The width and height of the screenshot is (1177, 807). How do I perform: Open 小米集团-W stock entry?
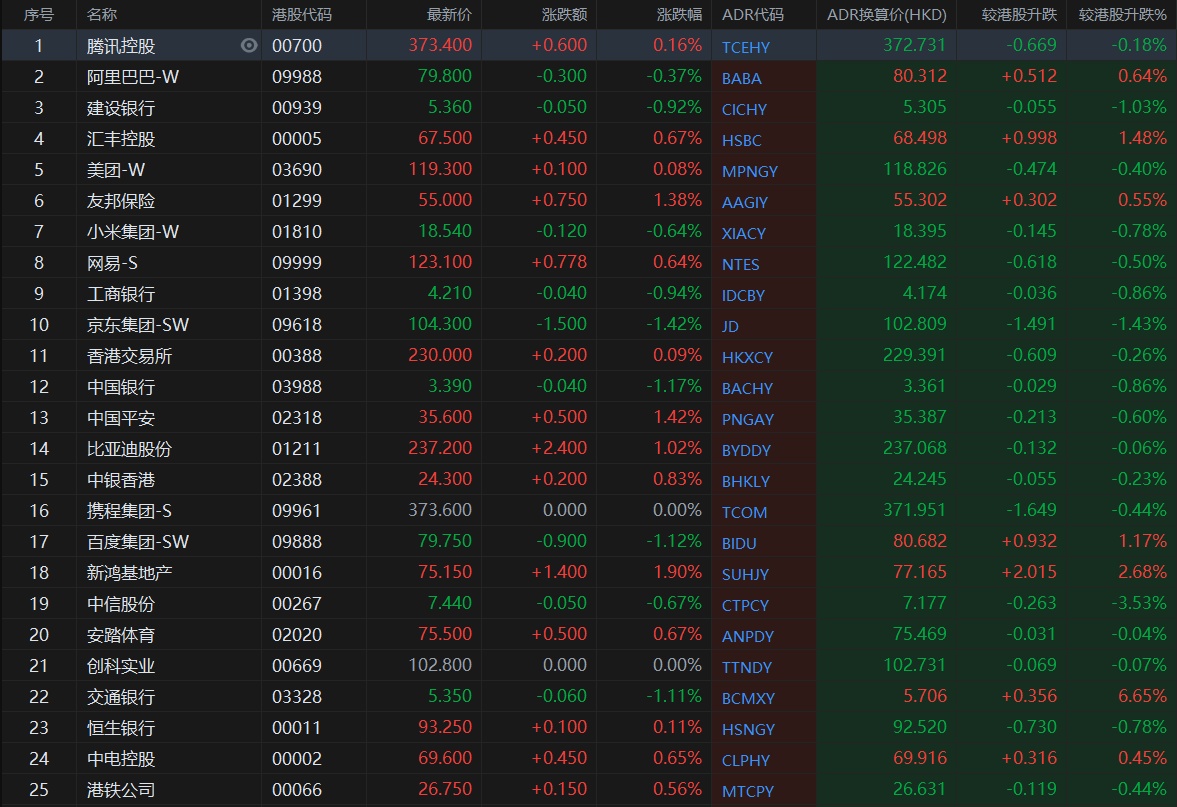pyautogui.click(x=133, y=232)
